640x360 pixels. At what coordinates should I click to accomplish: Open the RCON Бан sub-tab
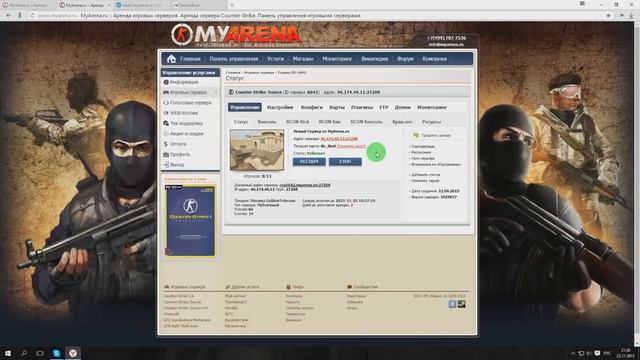329,122
